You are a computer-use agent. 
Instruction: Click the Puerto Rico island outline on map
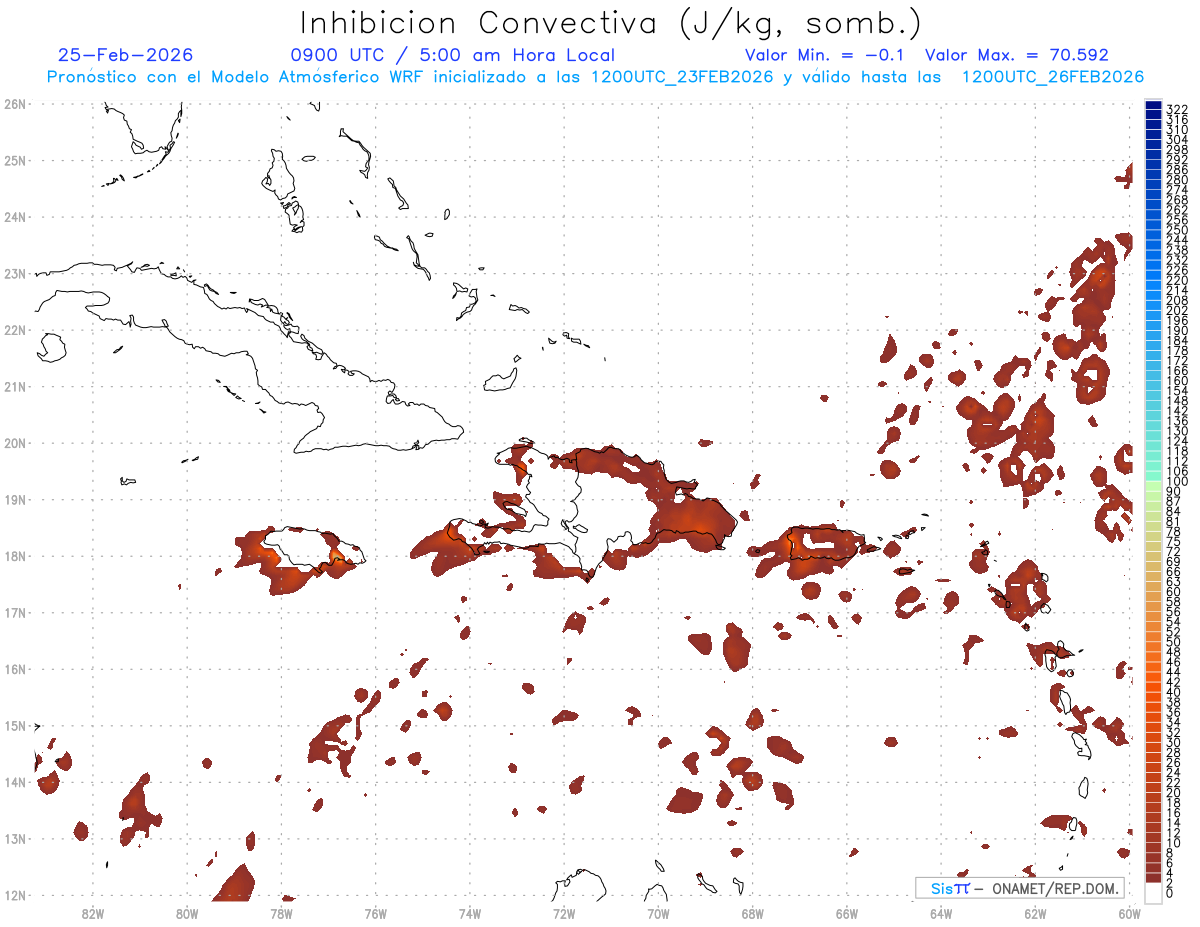[826, 543]
